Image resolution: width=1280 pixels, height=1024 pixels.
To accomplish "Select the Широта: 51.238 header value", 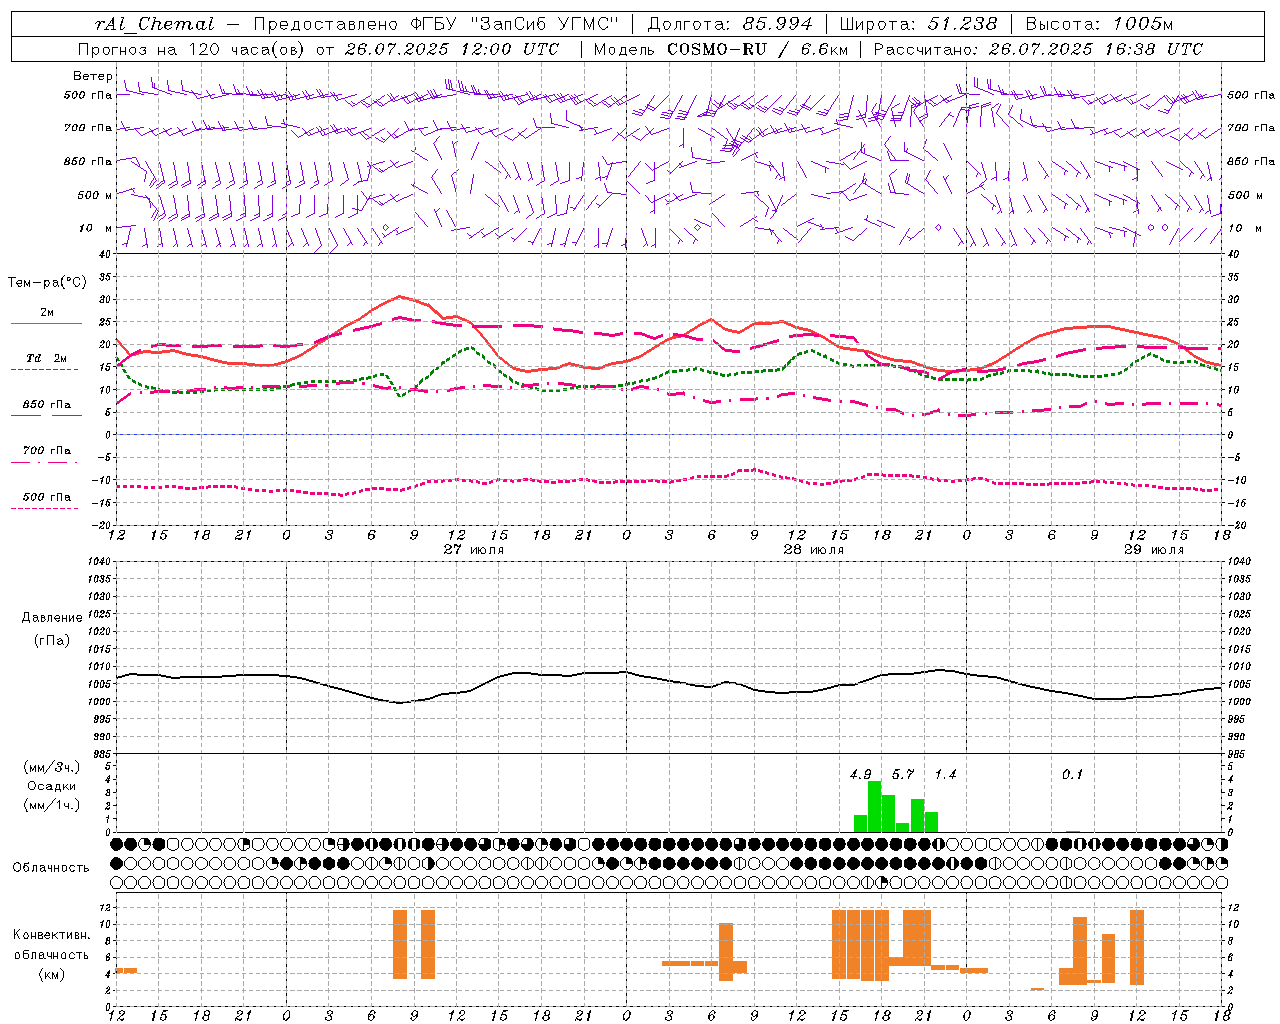I will coord(918,24).
